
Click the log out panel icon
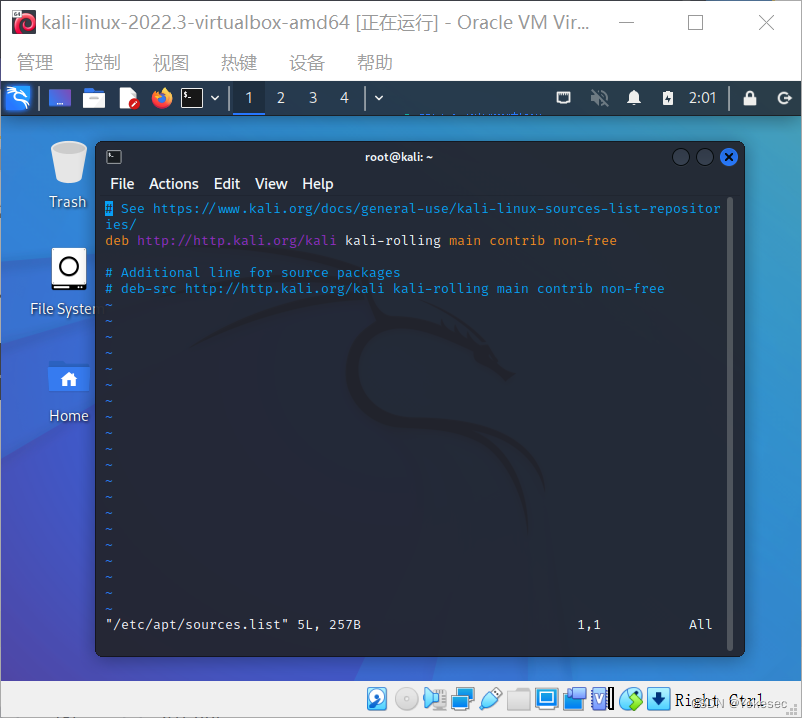784,98
